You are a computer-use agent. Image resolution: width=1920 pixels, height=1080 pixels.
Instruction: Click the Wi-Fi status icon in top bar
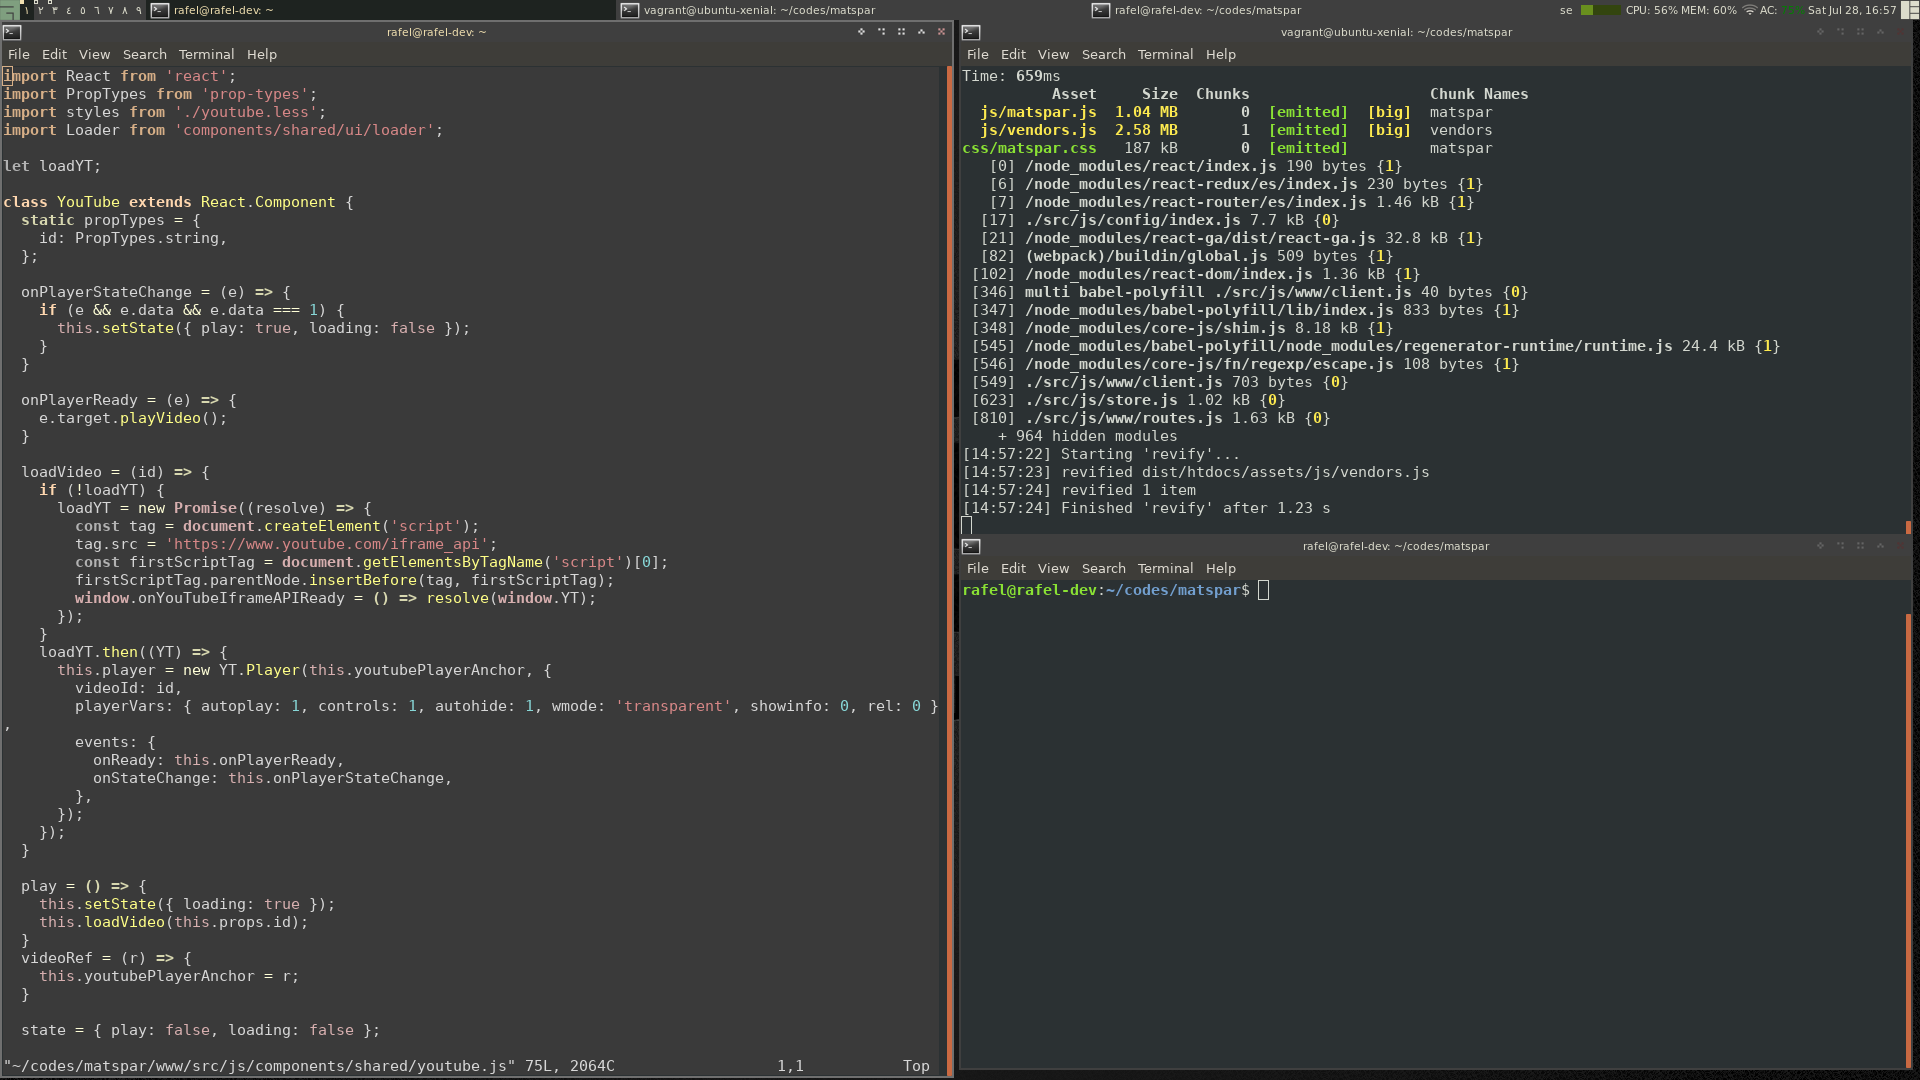click(1749, 10)
